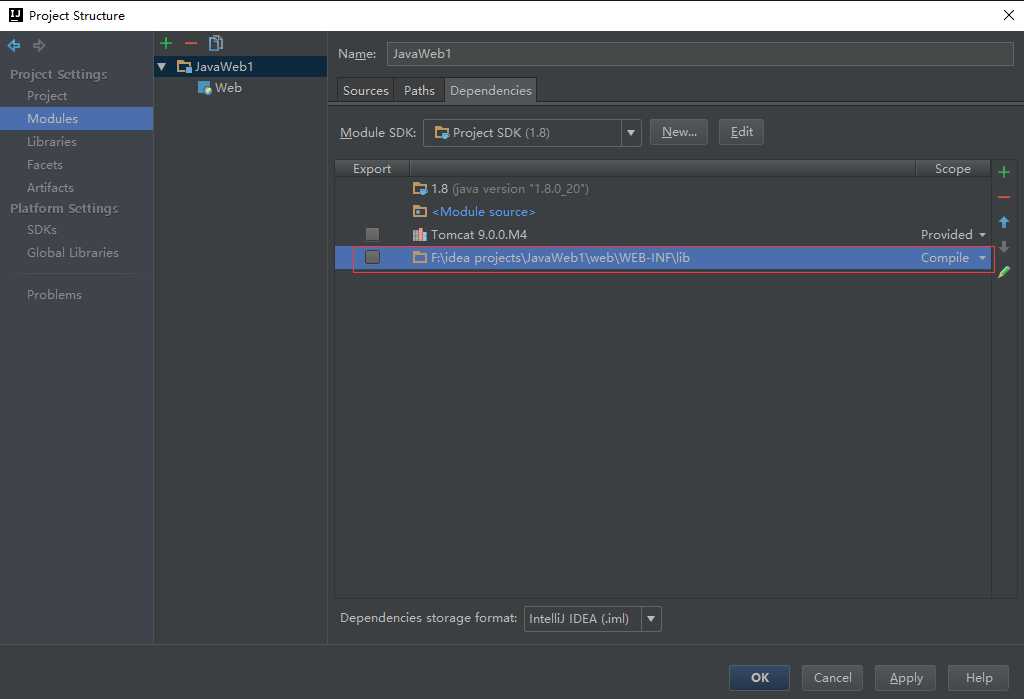Click the Module source folder icon
This screenshot has width=1024, height=699.
[x=419, y=212]
